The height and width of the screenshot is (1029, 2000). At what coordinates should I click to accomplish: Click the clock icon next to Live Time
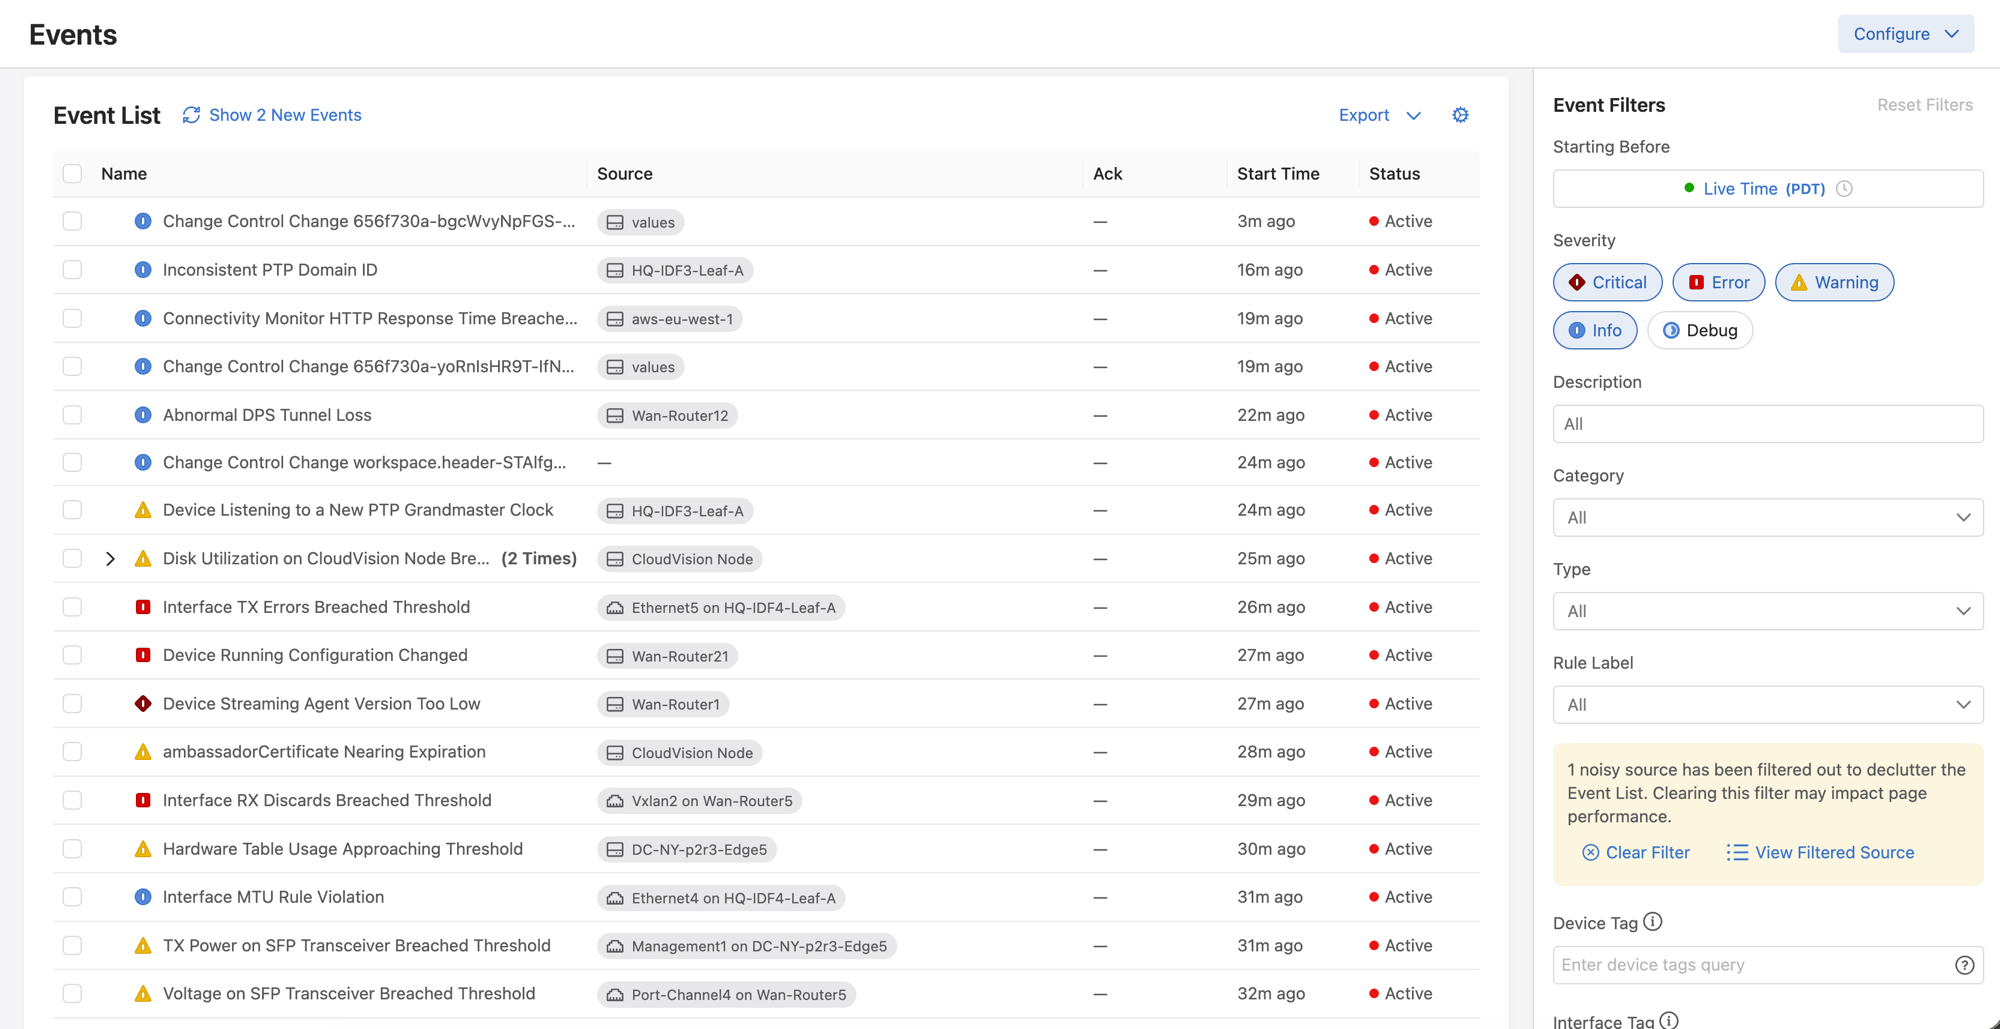1844,188
